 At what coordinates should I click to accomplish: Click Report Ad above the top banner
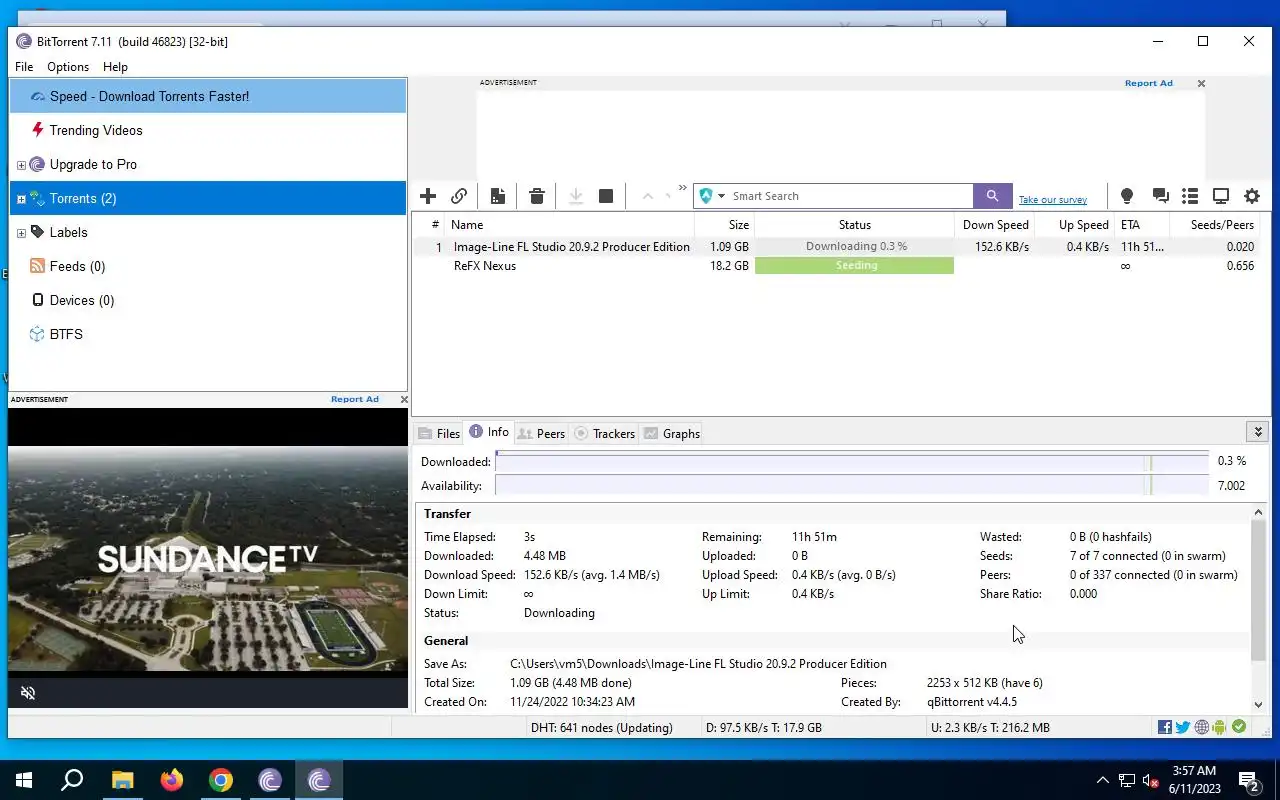coord(1148,84)
